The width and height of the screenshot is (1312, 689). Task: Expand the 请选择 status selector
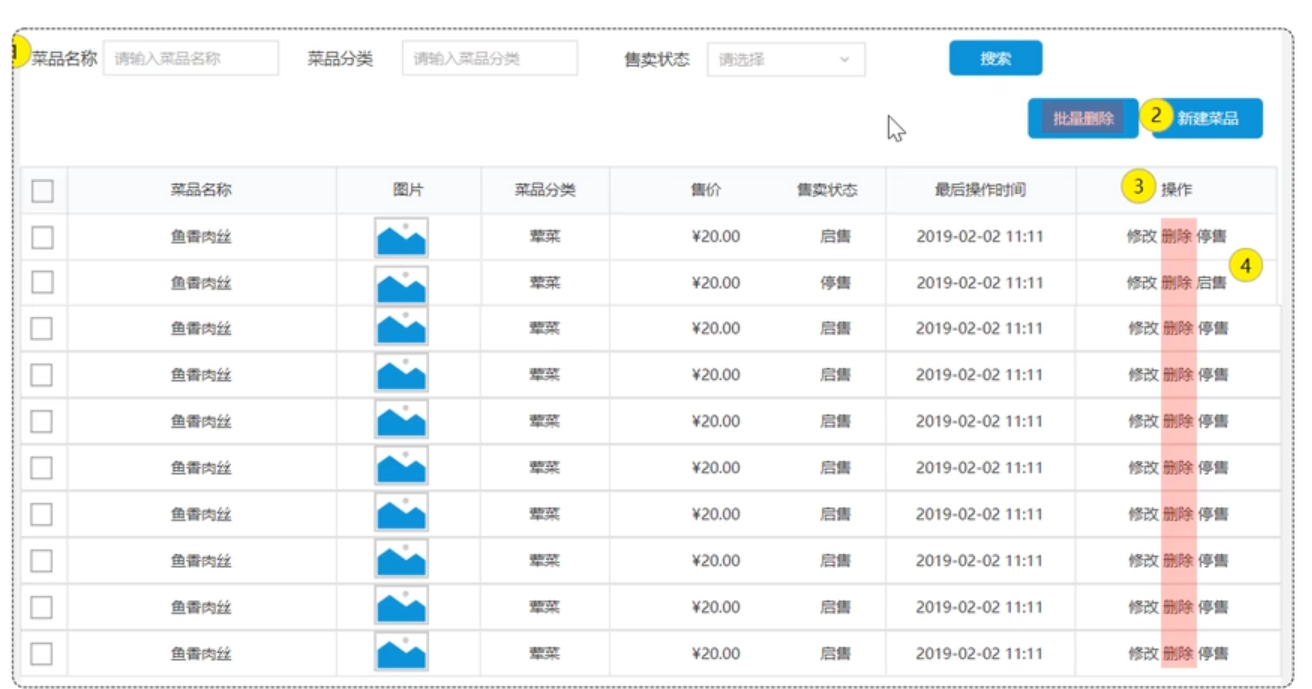pos(789,58)
